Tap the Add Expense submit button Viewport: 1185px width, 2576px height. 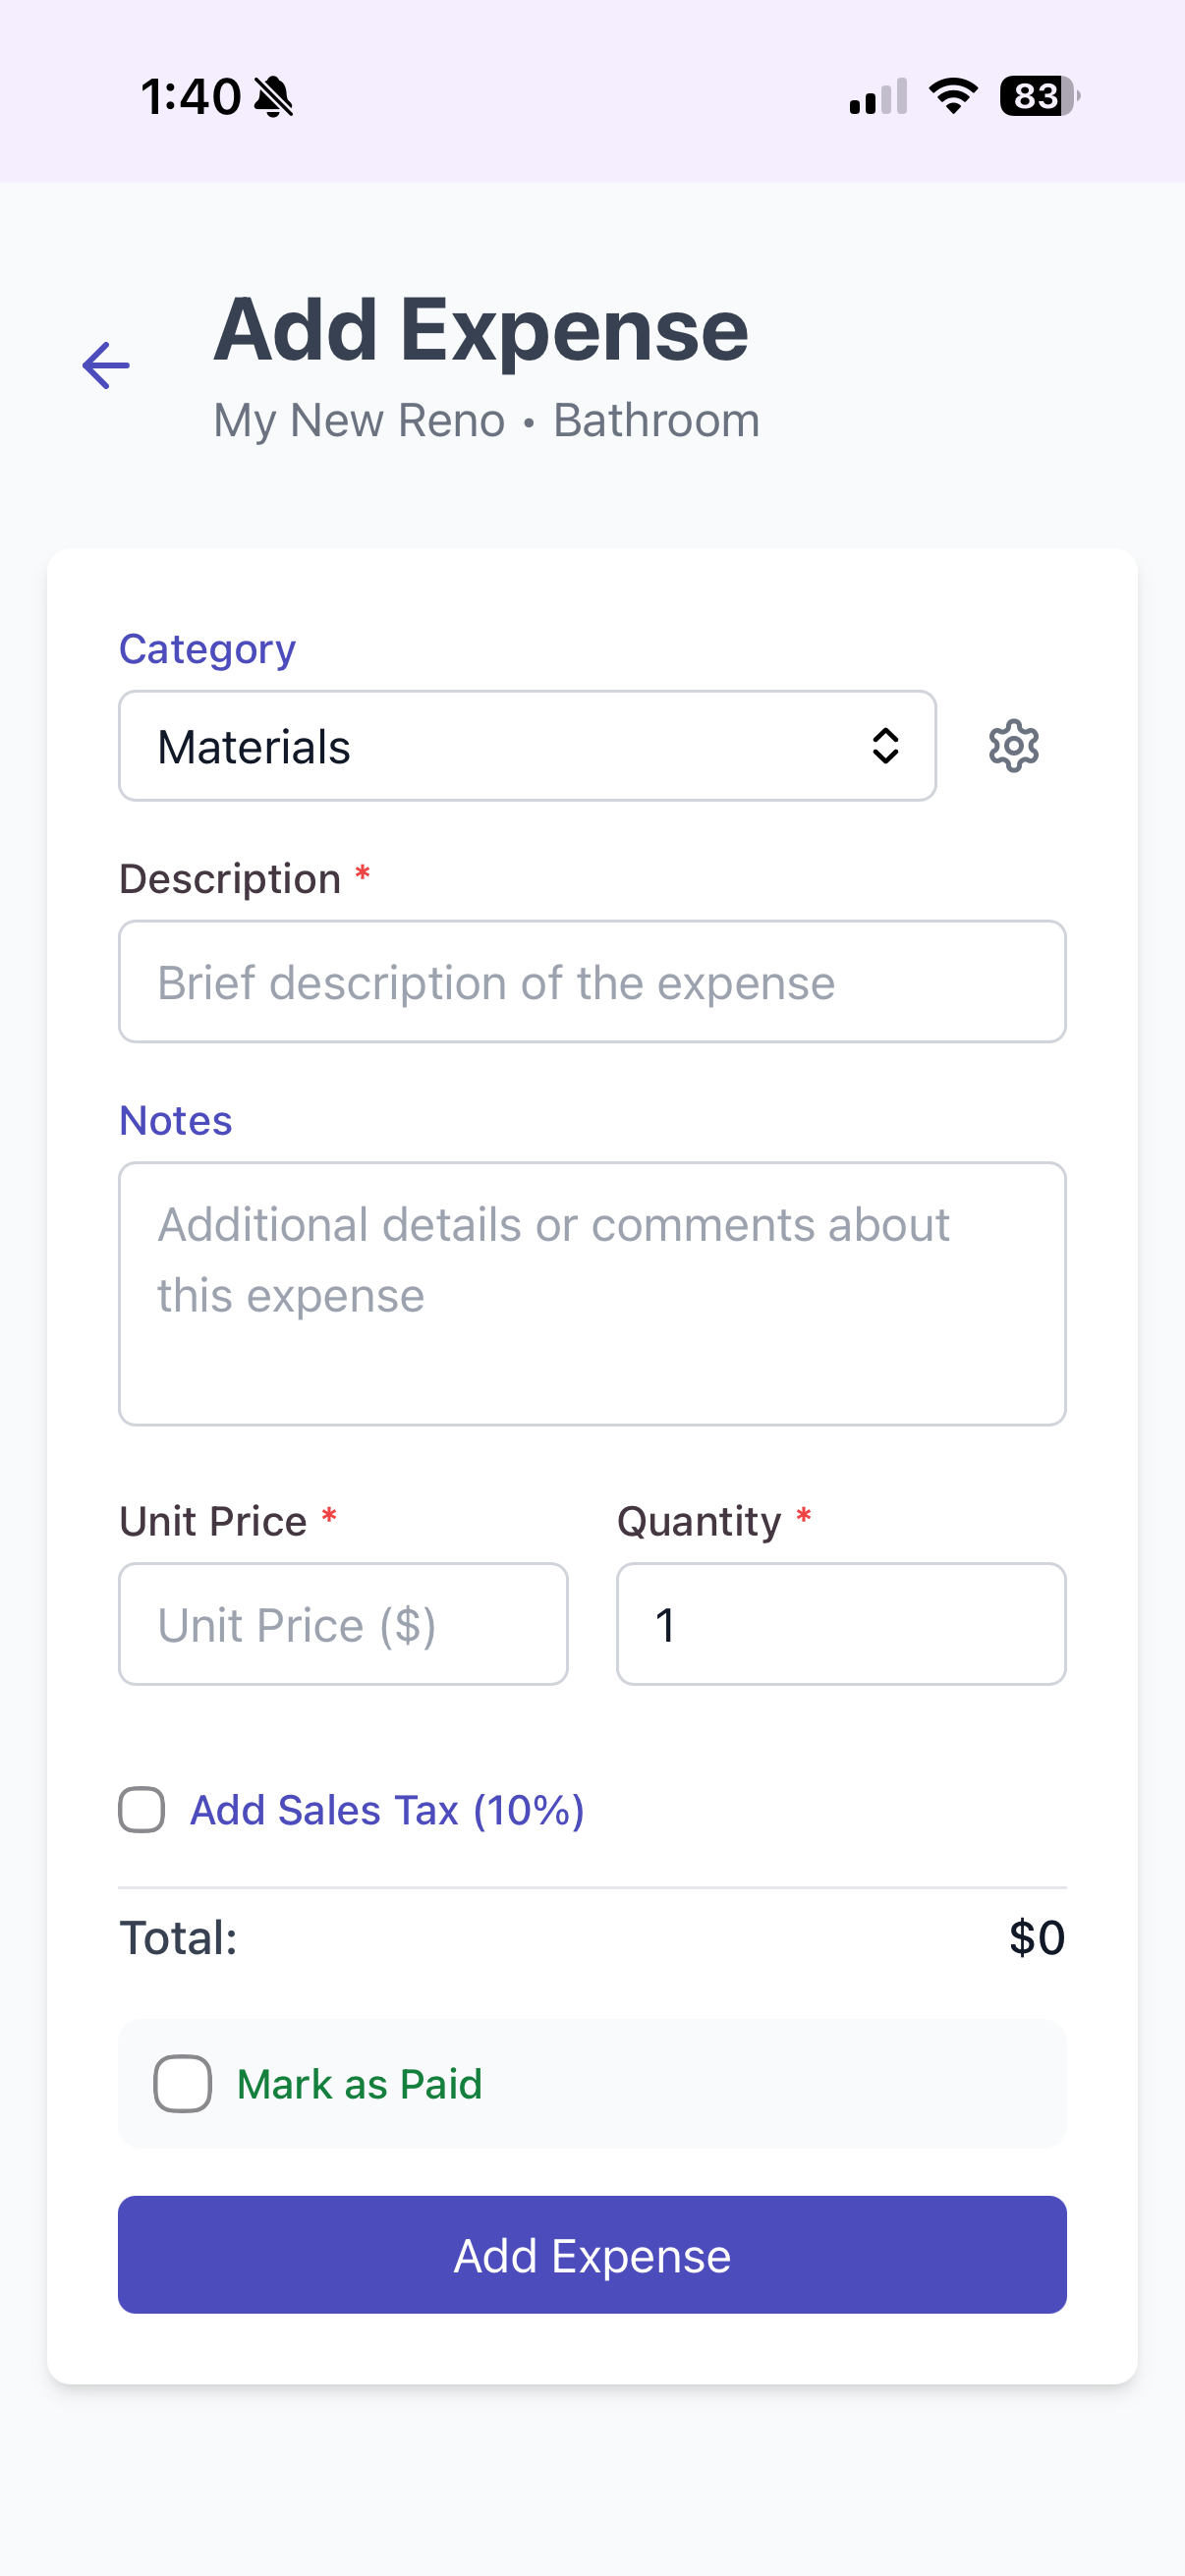(x=592, y=2255)
